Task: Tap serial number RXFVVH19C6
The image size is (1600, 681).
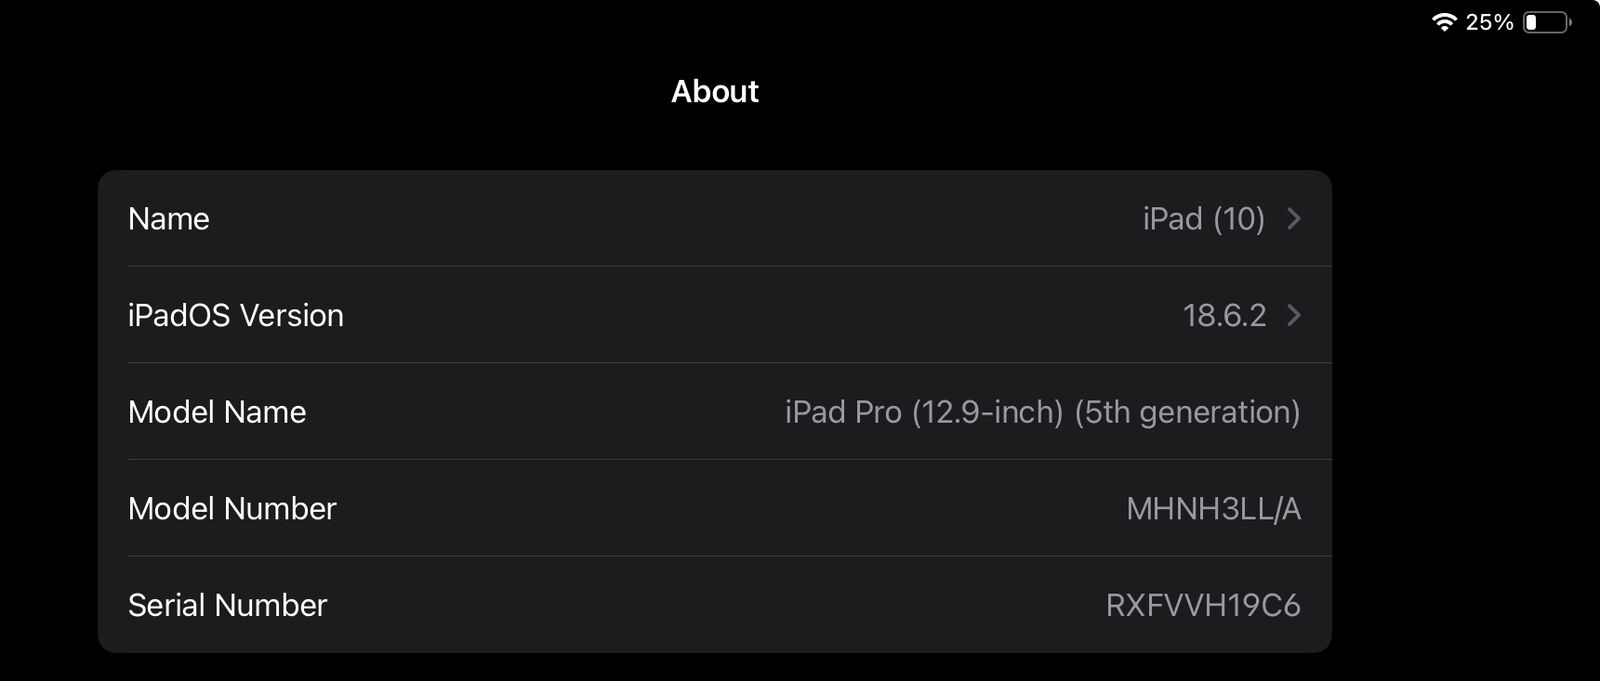Action: coord(1202,605)
